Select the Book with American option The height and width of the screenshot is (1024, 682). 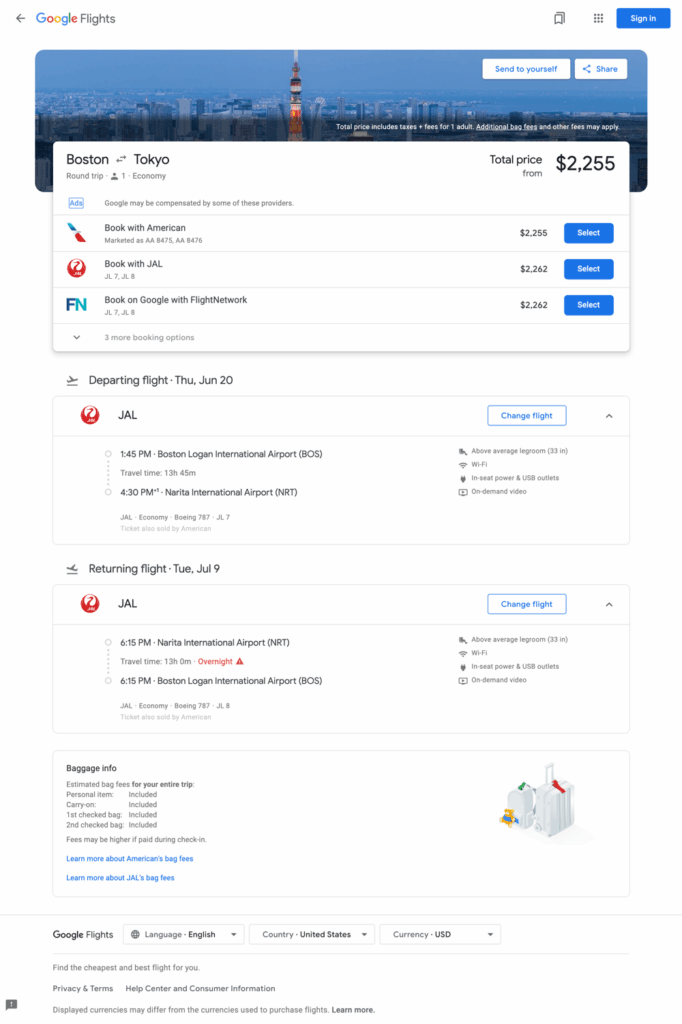(588, 232)
